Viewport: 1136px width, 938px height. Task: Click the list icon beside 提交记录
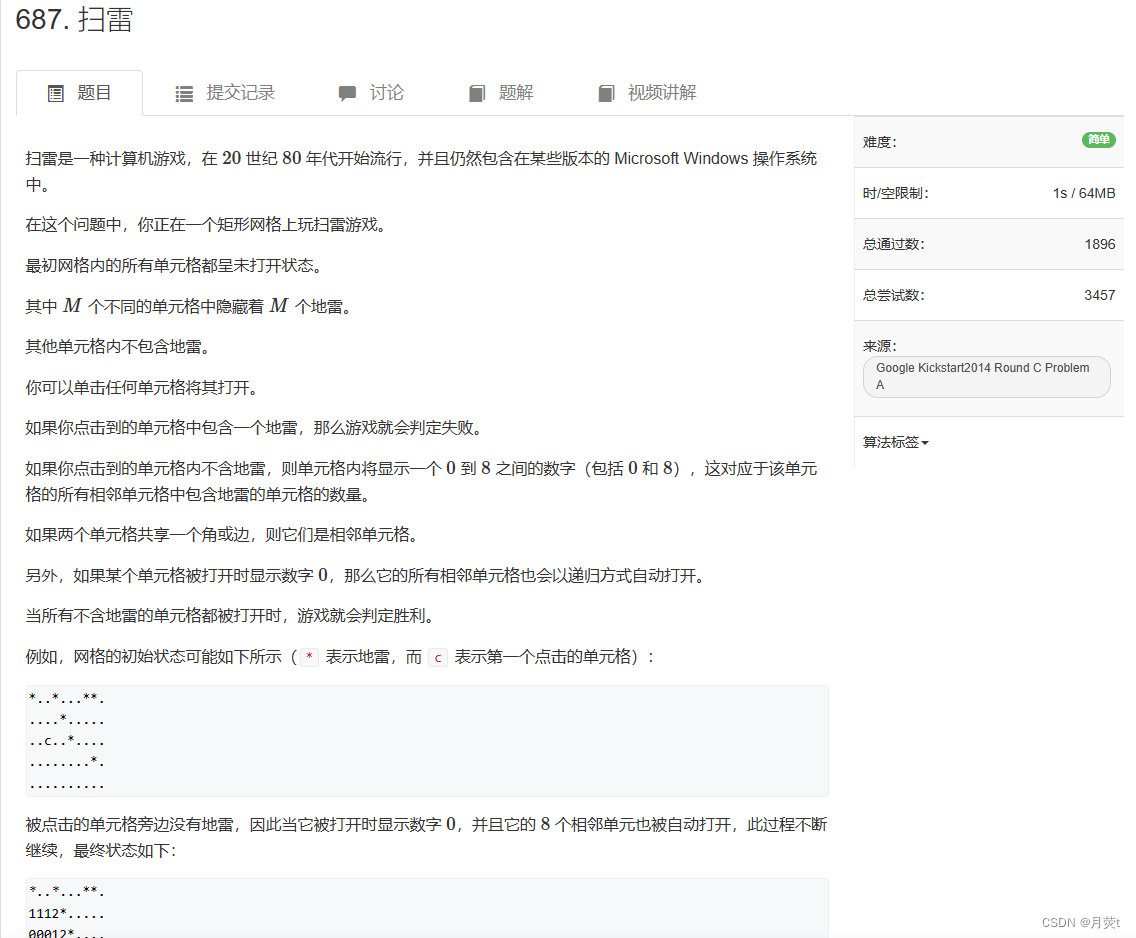pos(184,92)
